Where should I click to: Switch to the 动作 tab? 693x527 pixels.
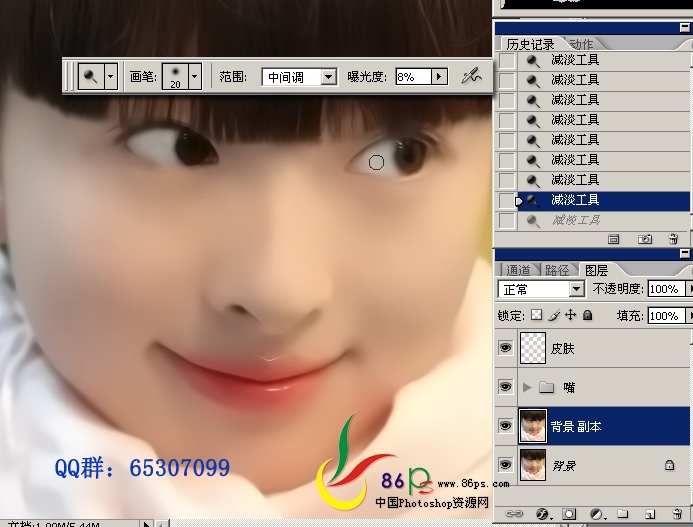point(581,44)
